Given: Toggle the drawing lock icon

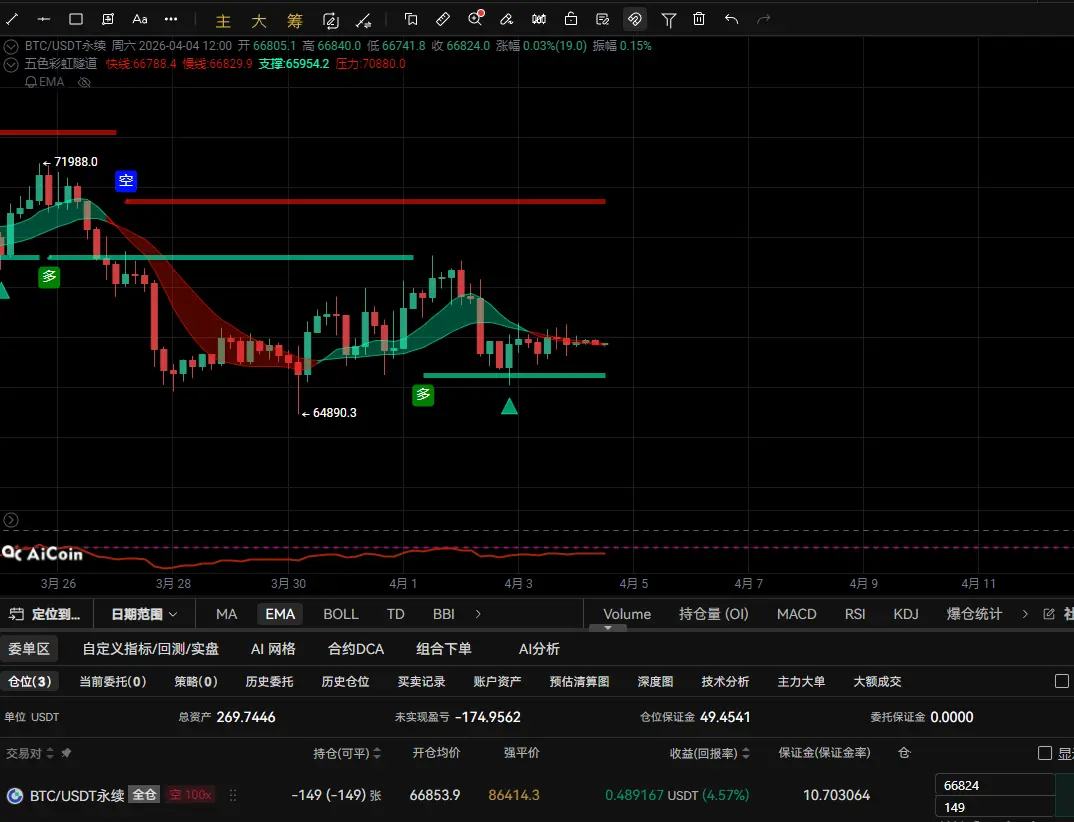Looking at the screenshot, I should [x=571, y=19].
